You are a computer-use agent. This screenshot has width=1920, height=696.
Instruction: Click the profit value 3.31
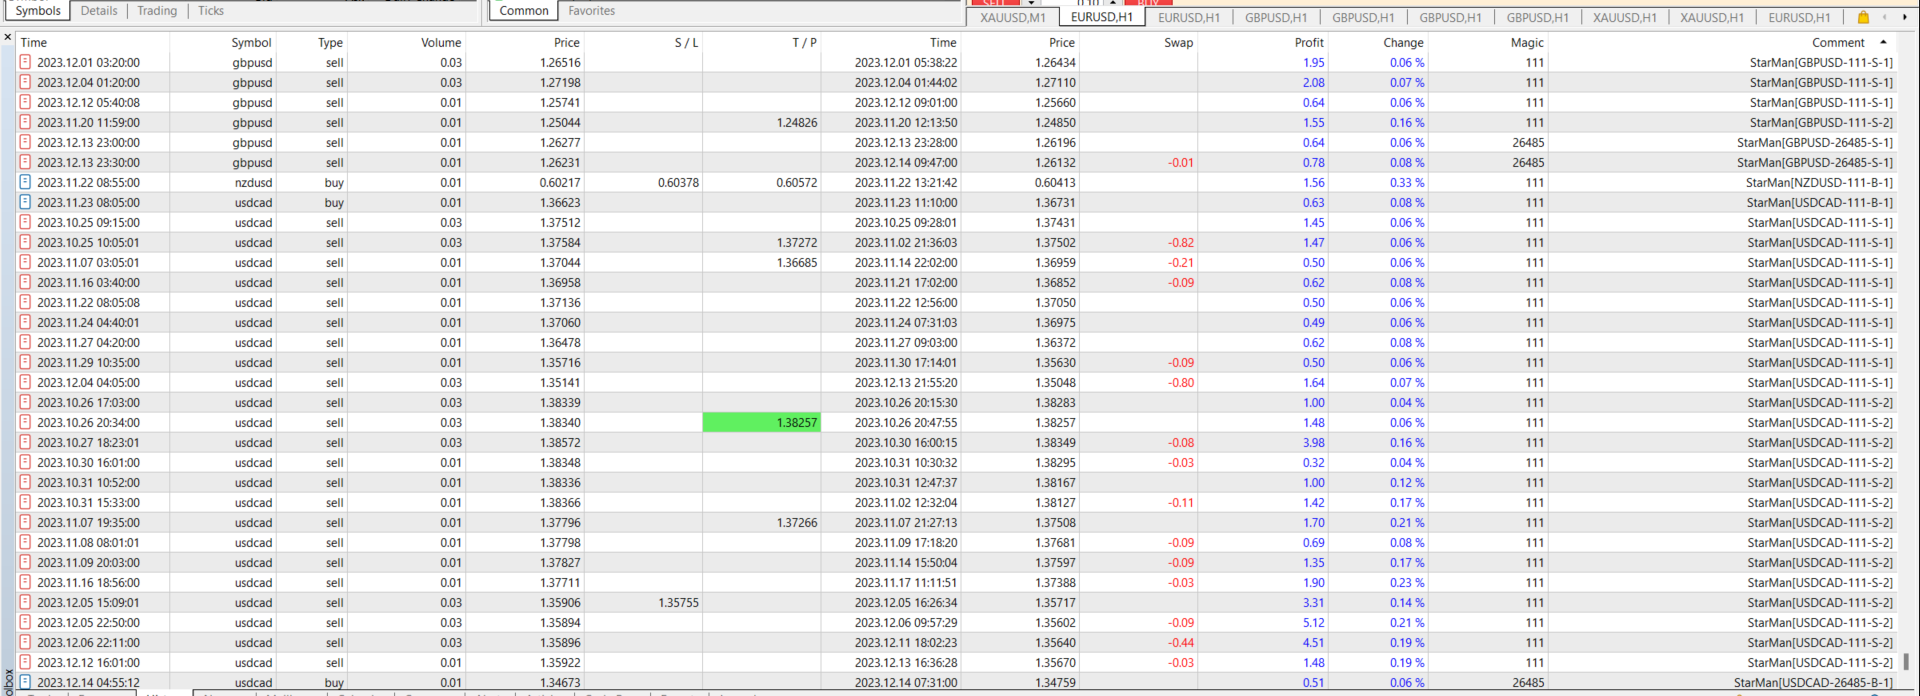[x=1313, y=602]
